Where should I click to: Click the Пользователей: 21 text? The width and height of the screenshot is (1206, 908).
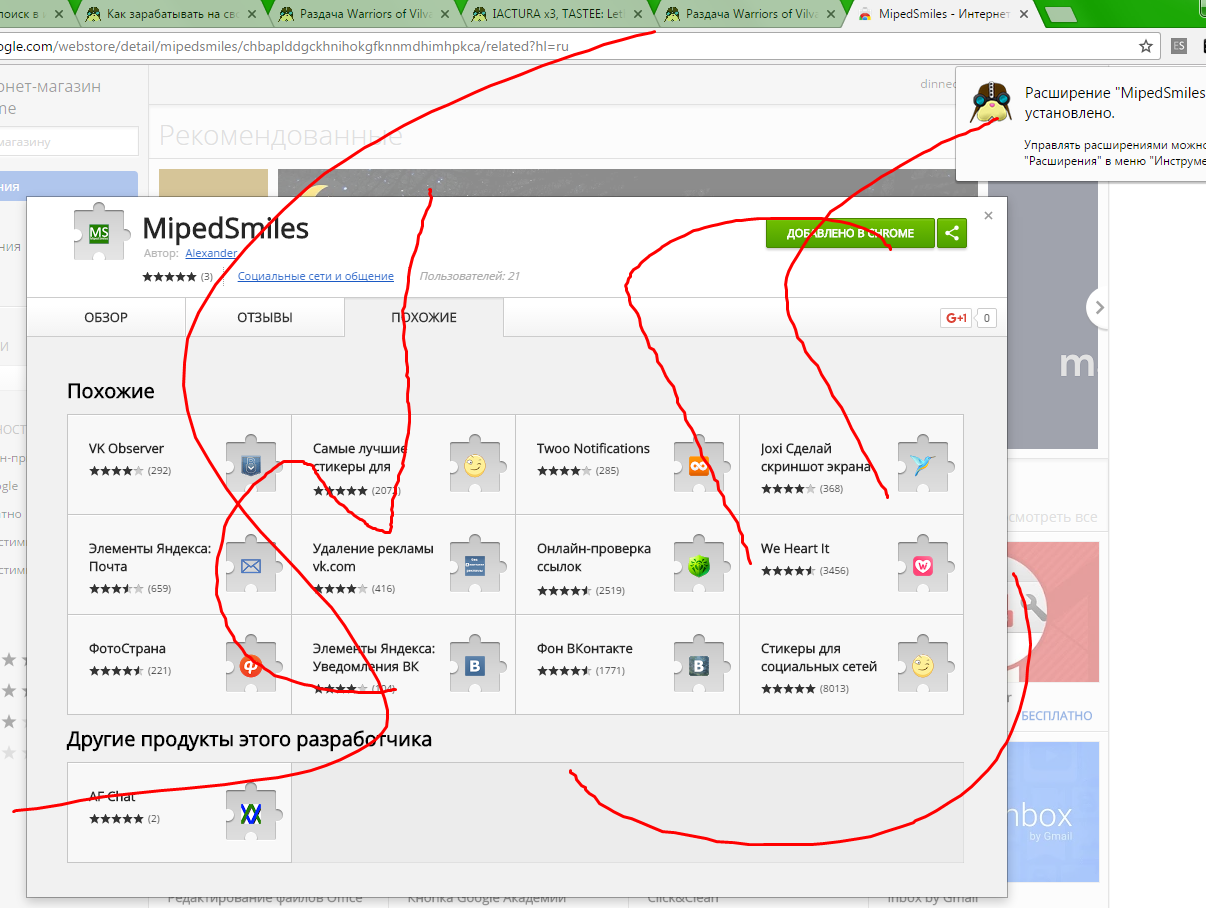pyautogui.click(x=470, y=276)
